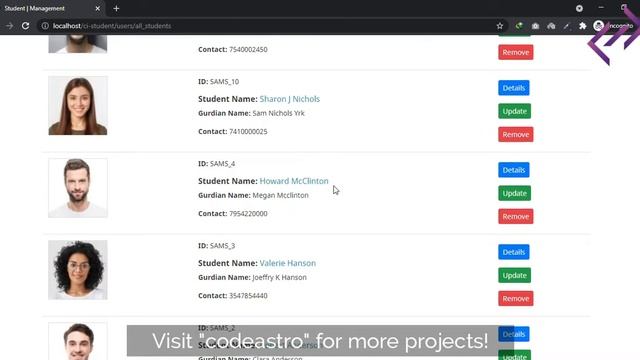Screen dimensions: 640x360
Task: Close the Student | Management tab
Action: pyautogui.click(x=98, y=8)
